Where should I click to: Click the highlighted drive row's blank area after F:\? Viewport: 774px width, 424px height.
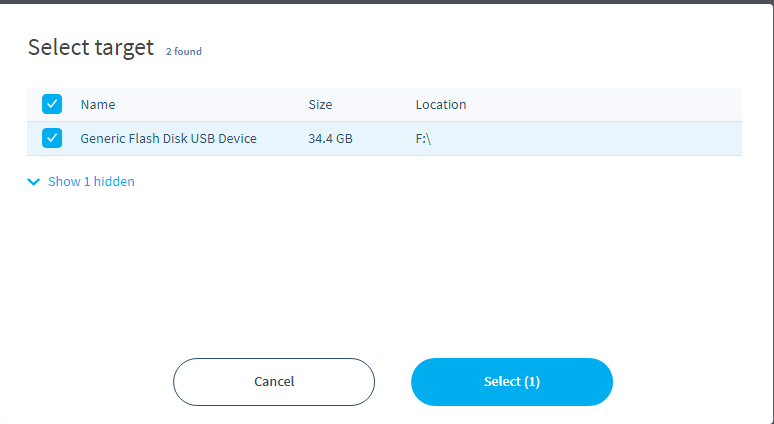(x=587, y=139)
